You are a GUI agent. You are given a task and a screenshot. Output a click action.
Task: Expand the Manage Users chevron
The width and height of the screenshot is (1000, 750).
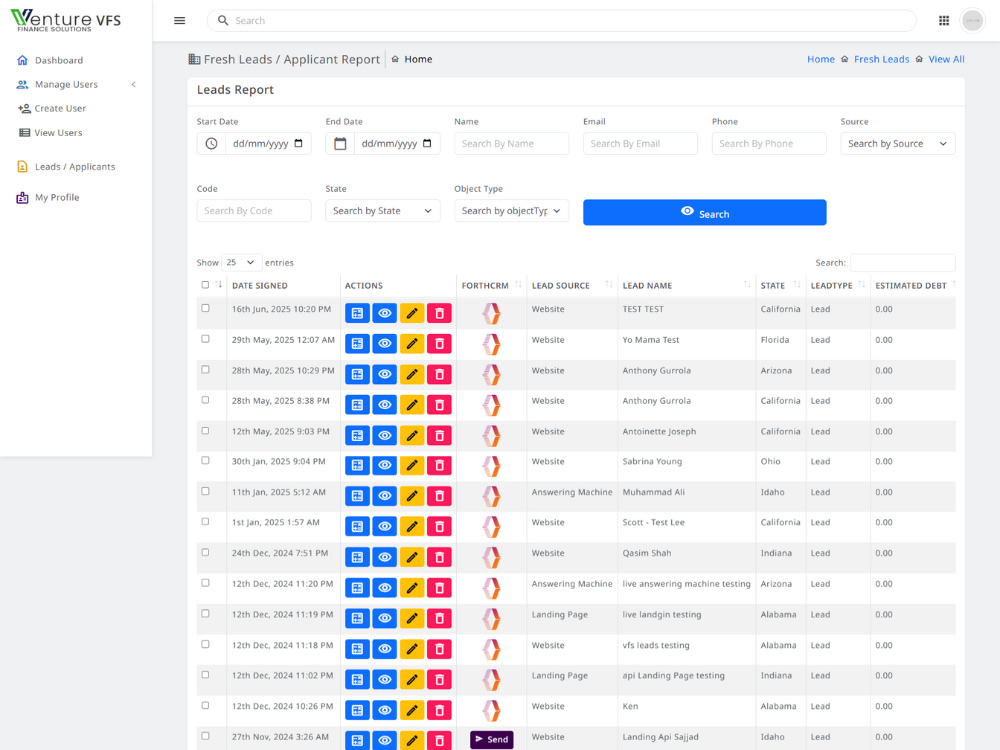[133, 84]
